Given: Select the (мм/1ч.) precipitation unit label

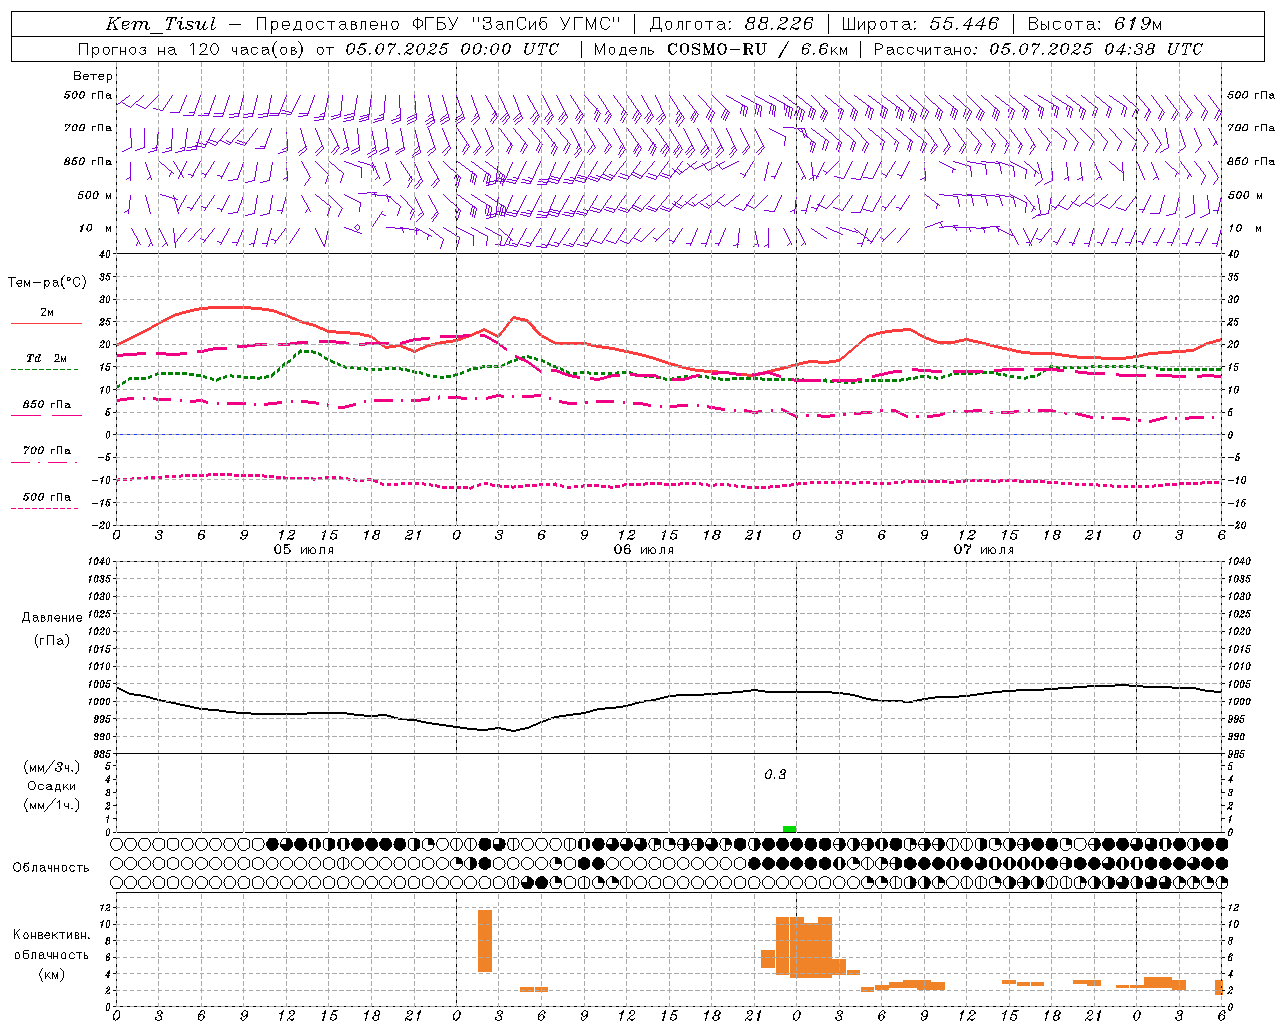Looking at the screenshot, I should (x=52, y=805).
